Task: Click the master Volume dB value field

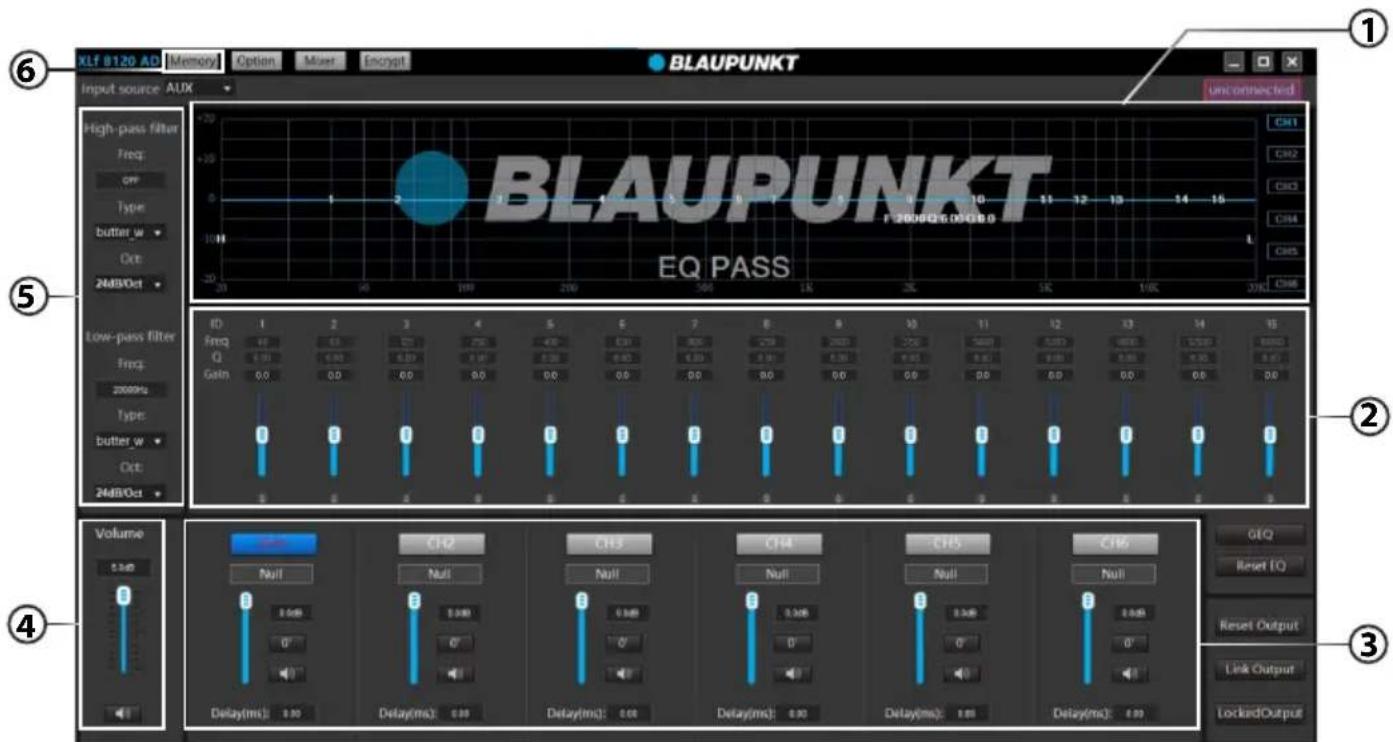Action: [x=124, y=567]
